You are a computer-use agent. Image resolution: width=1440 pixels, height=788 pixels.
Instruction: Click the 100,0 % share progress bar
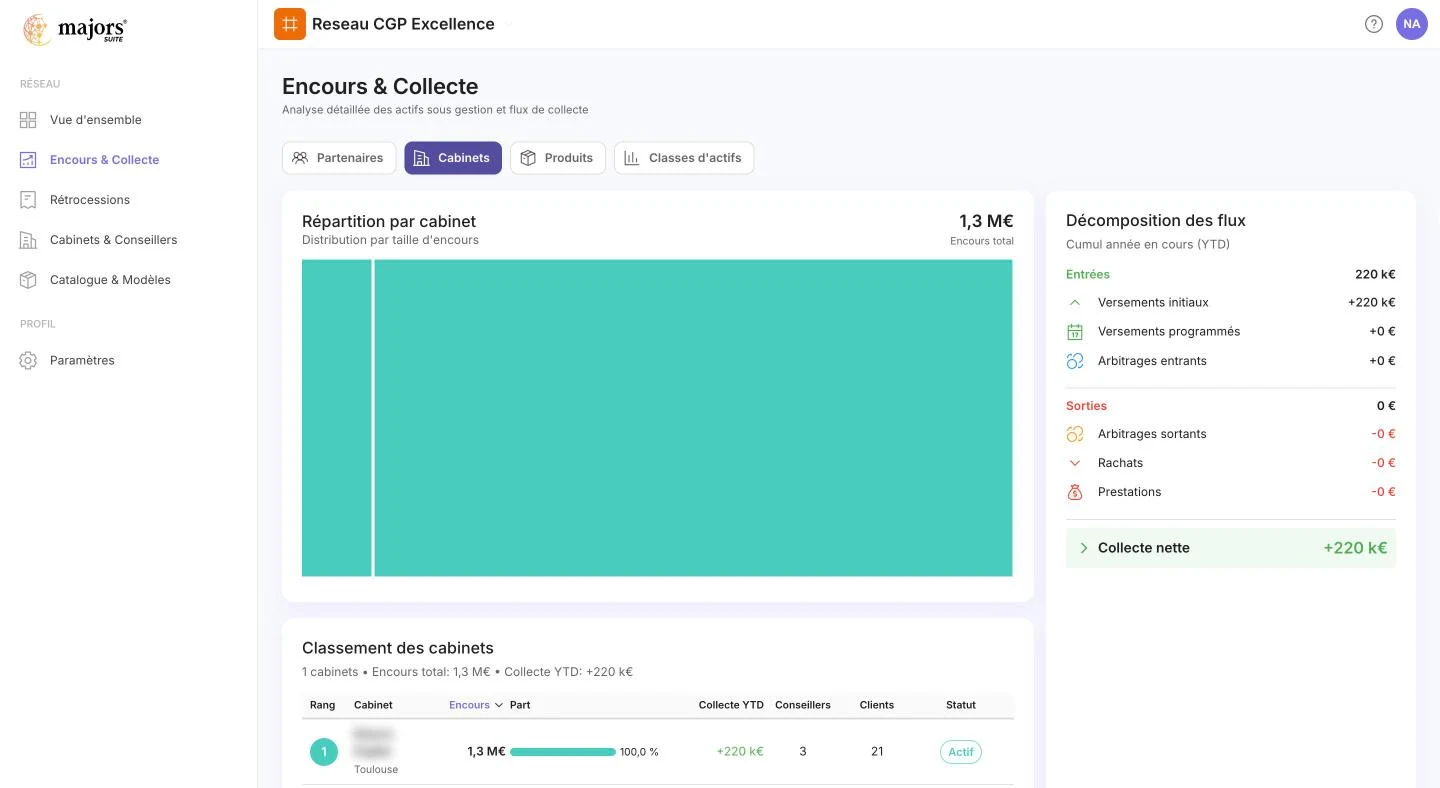click(x=563, y=752)
